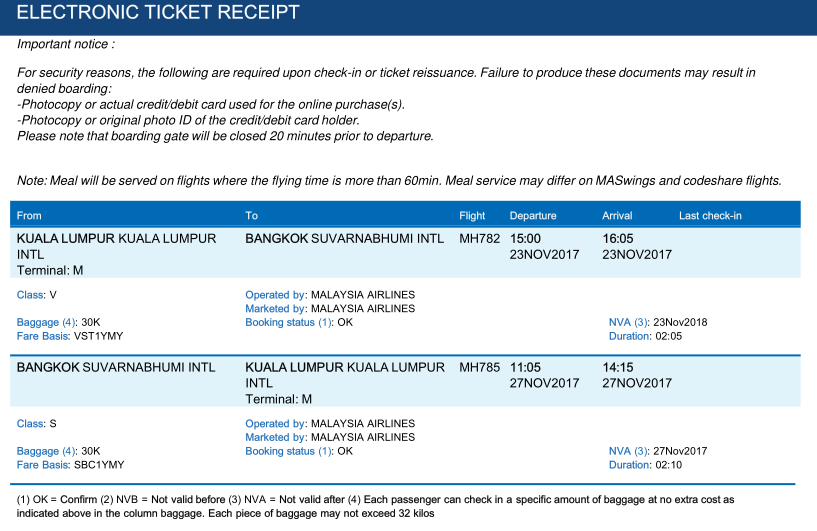Click the Important notice heading
The width and height of the screenshot is (817, 531).
click(66, 44)
